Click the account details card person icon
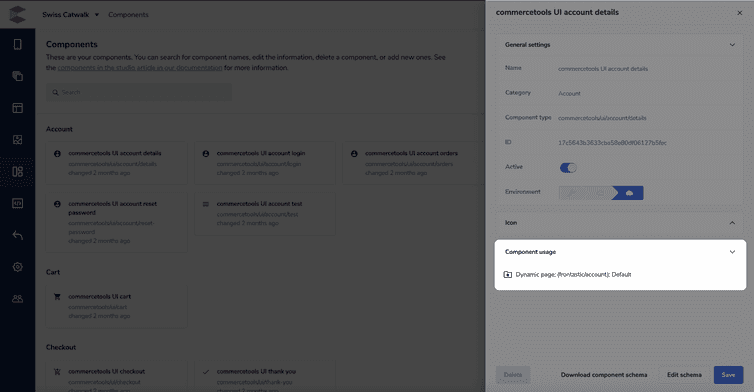 click(57, 154)
